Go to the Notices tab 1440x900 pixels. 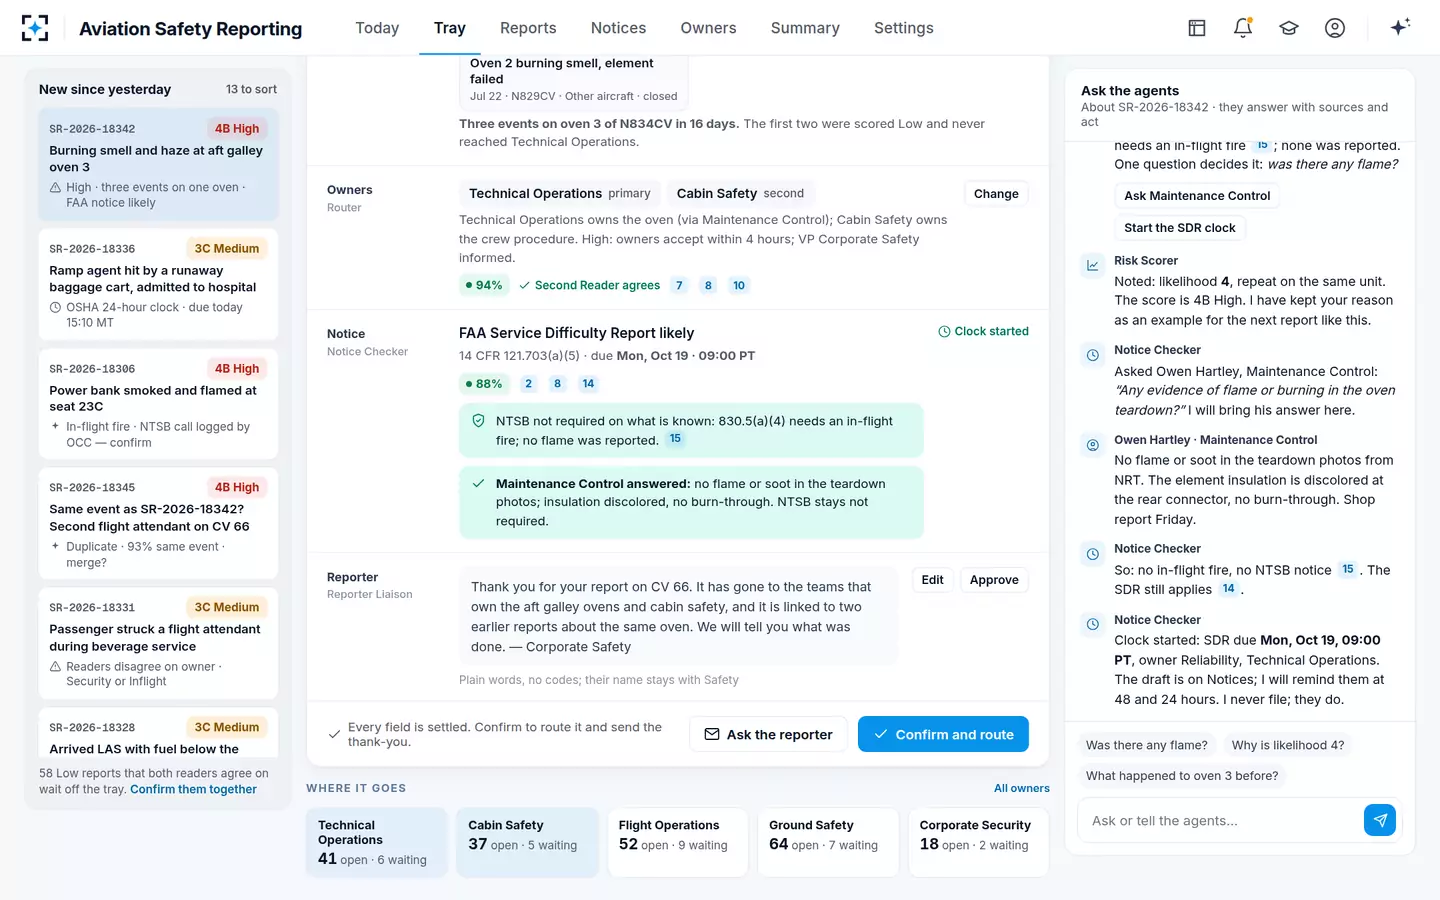(x=618, y=28)
